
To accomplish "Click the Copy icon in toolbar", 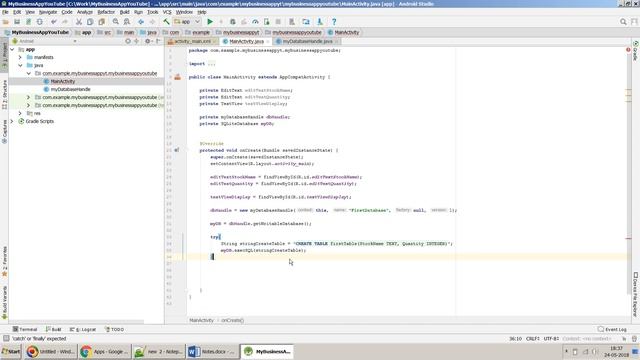I will pos(90,22).
